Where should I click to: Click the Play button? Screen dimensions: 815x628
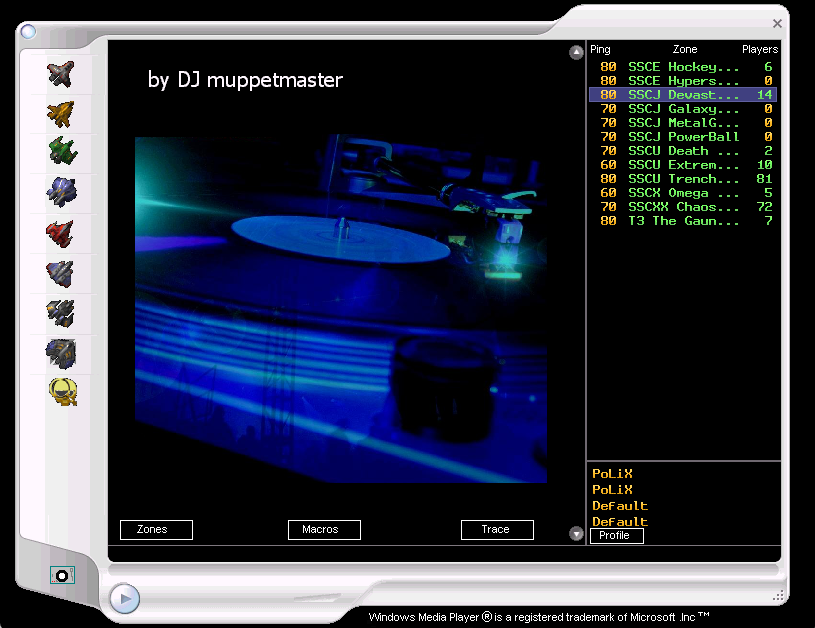(x=125, y=598)
